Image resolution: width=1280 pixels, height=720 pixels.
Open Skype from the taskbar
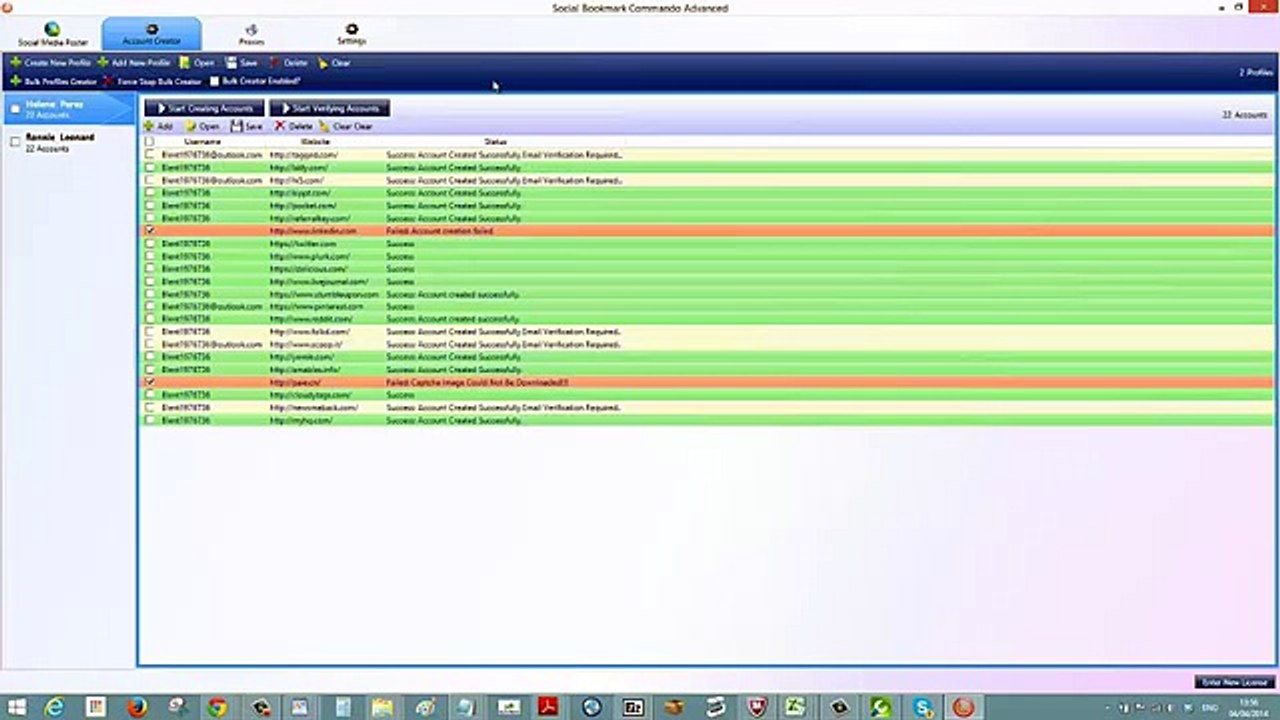(x=923, y=707)
